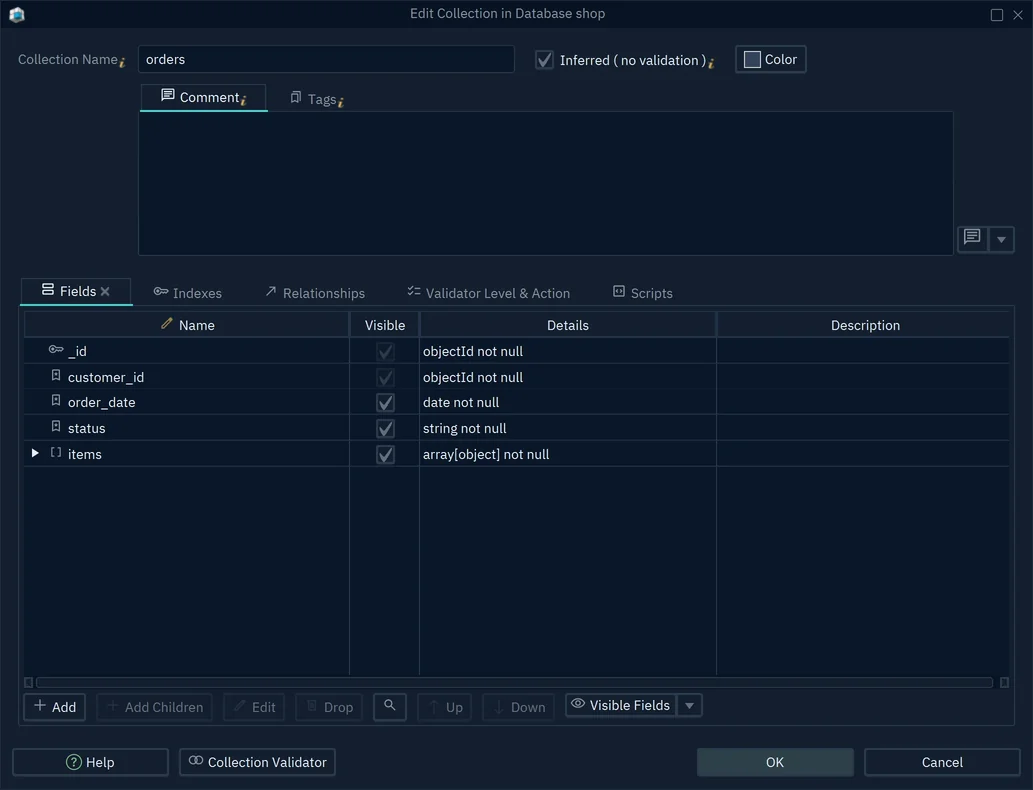Open the comment editor dropdown arrow
1033x790 pixels.
(x=1001, y=239)
